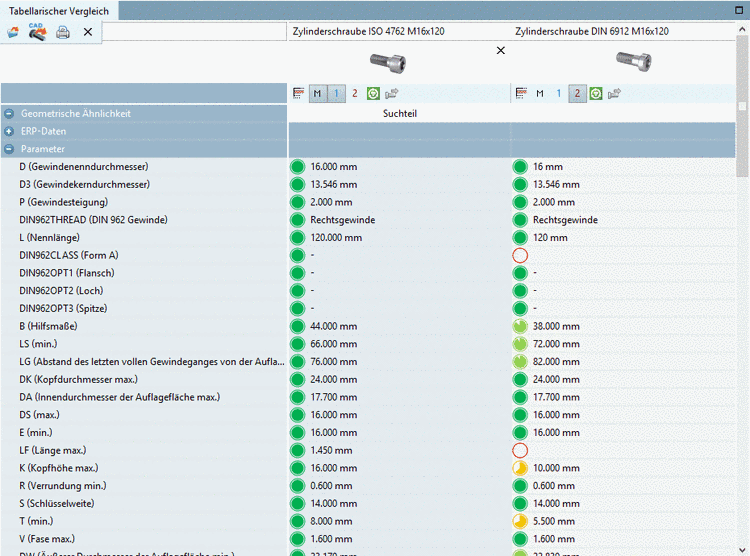This screenshot has width=750, height=556.
Task: Click the ISO 4762 M16x120 screw thumbnail
Action: [x=388, y=63]
